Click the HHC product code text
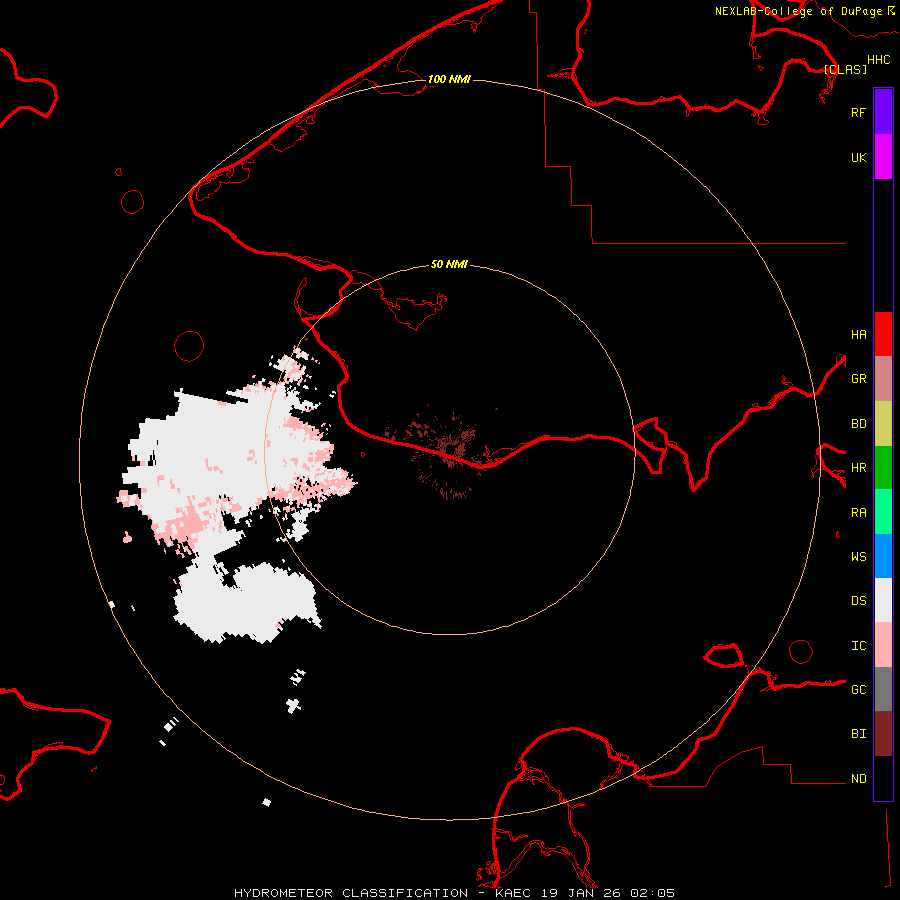900x900 pixels. [878, 60]
